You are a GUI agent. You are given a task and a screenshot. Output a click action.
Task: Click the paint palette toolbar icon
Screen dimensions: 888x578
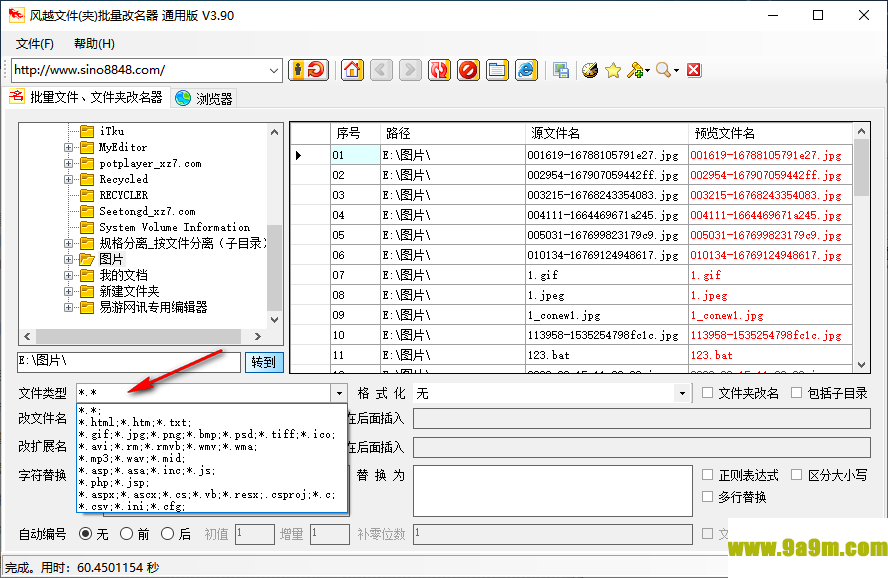click(590, 70)
